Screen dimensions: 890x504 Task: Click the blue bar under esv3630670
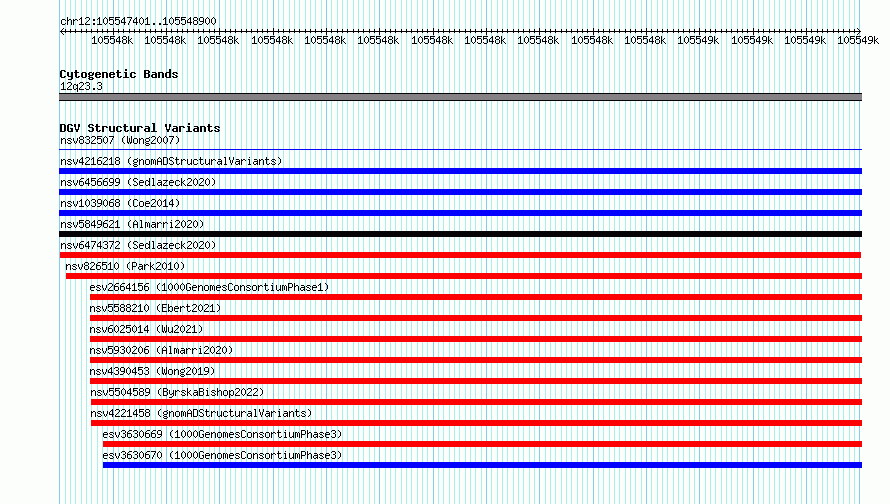pyautogui.click(x=482, y=465)
